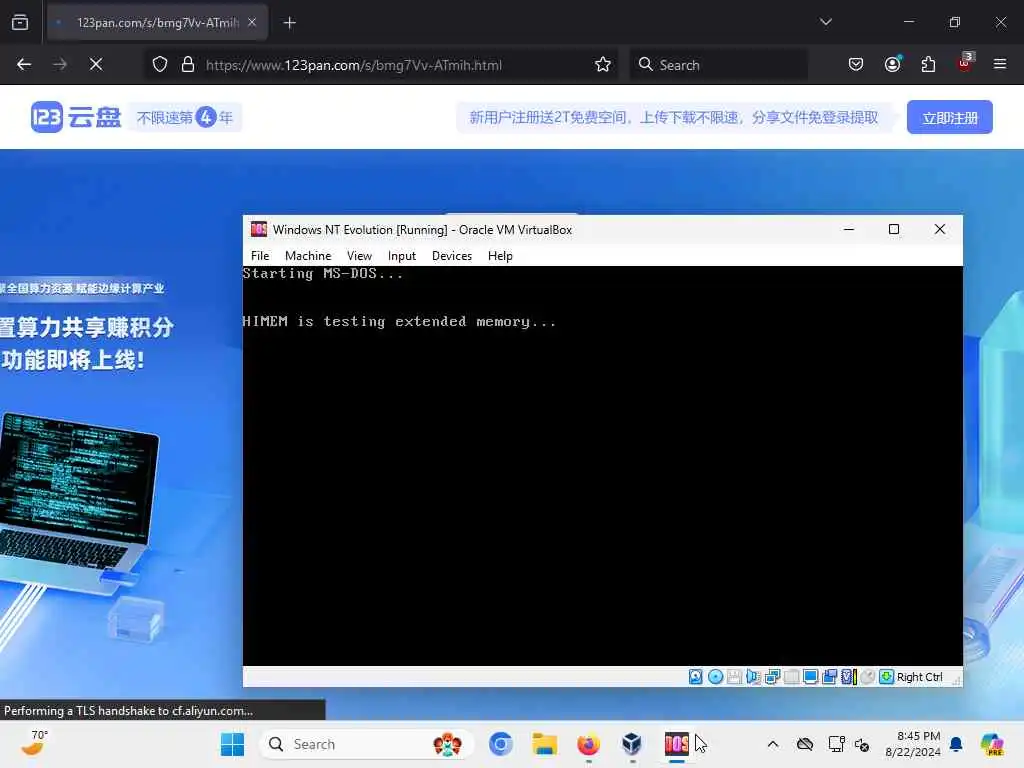
Task: Open the Firefox hamburger application menu
Action: (x=1000, y=64)
